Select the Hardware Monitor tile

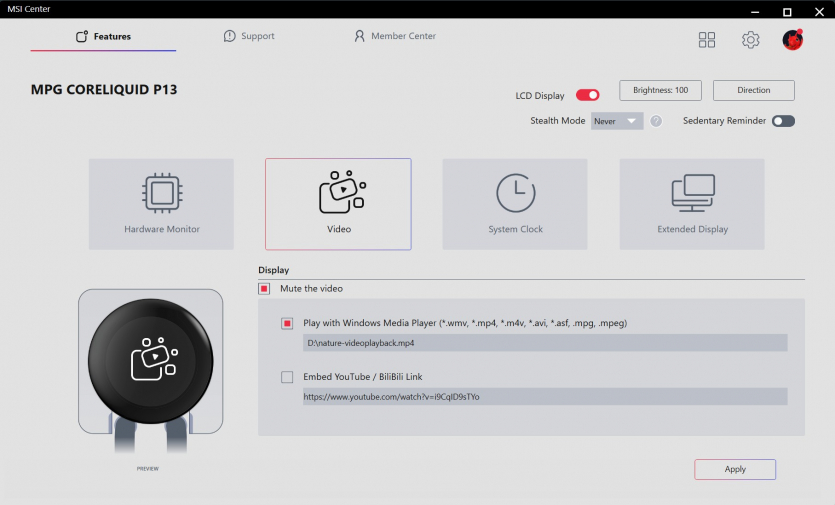[161, 204]
